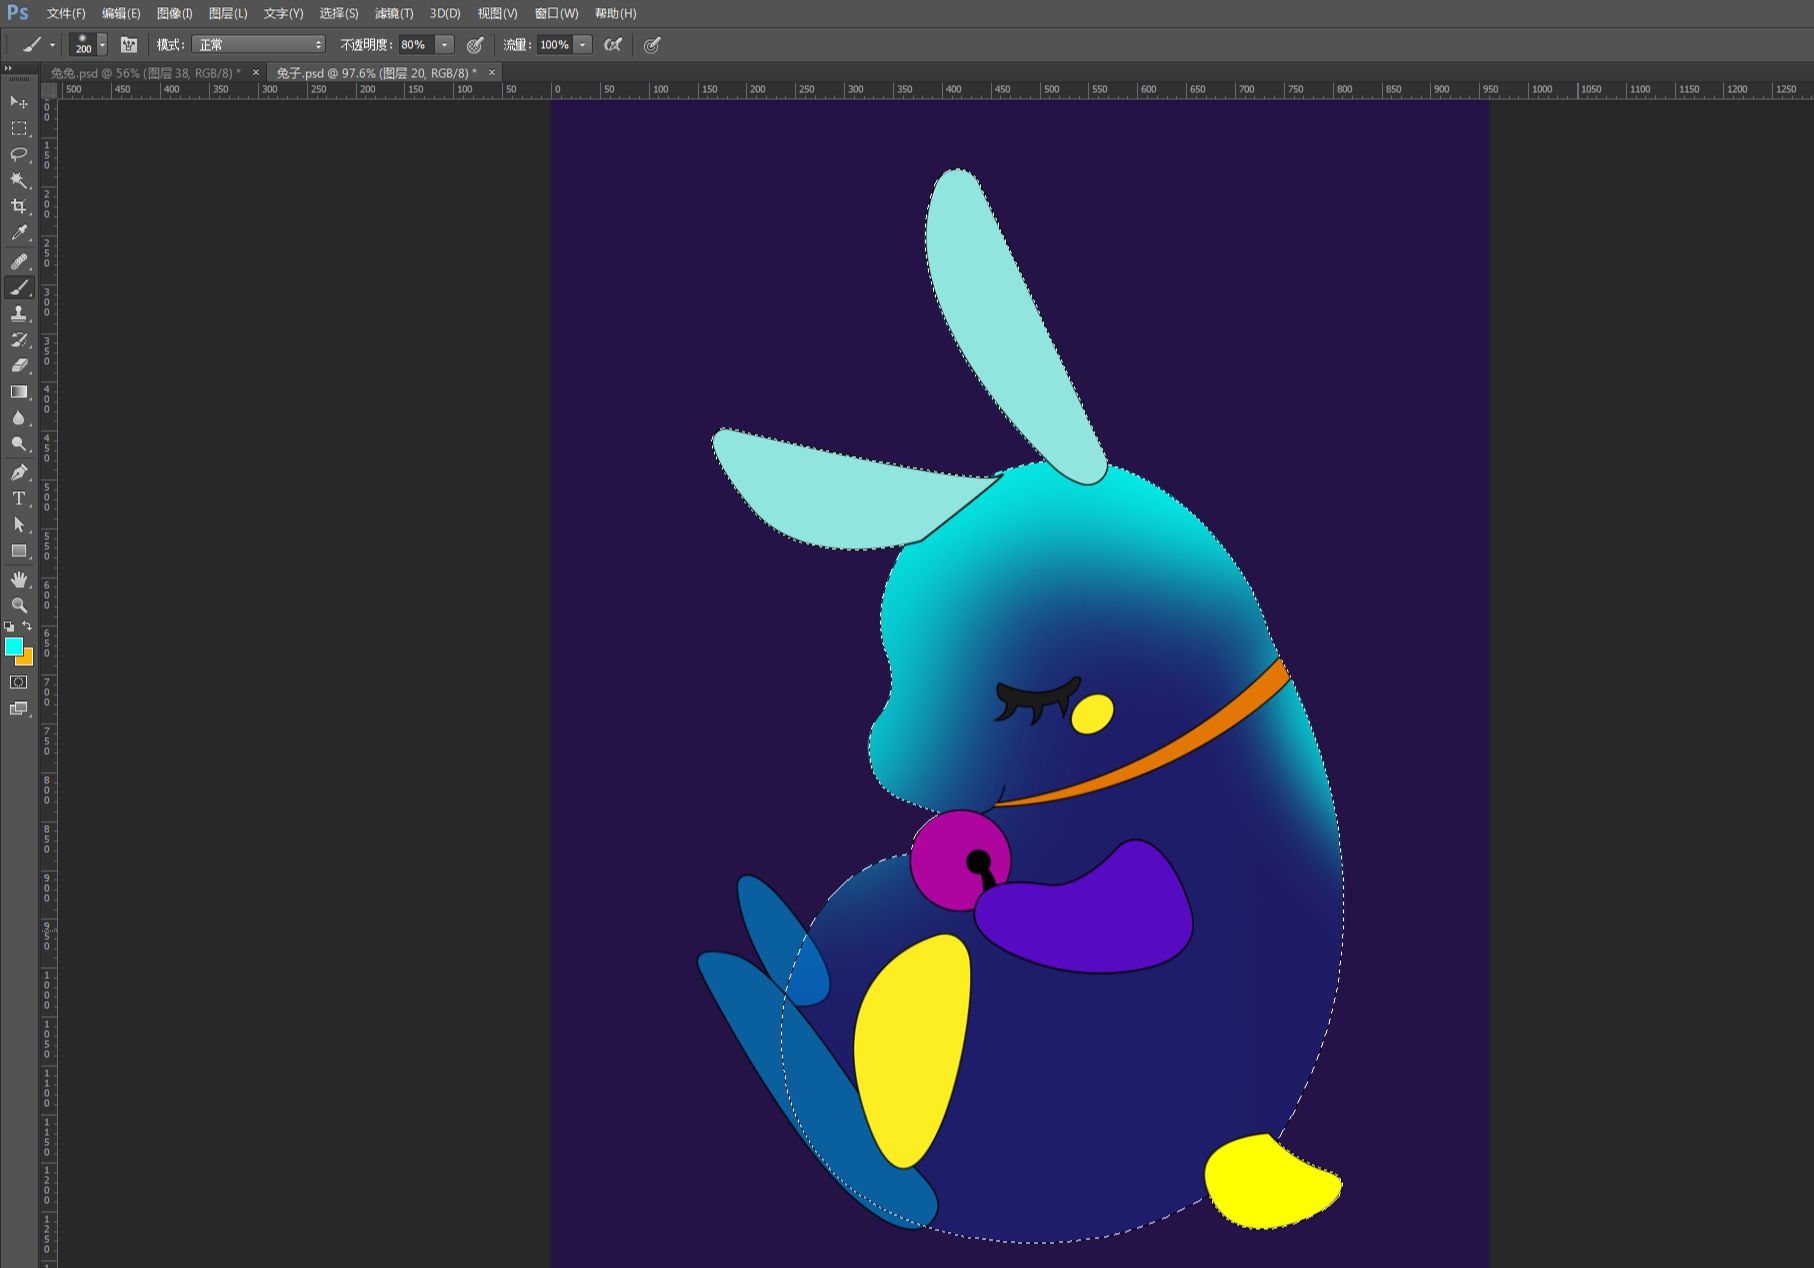Select the Healing Brush tool

19,261
